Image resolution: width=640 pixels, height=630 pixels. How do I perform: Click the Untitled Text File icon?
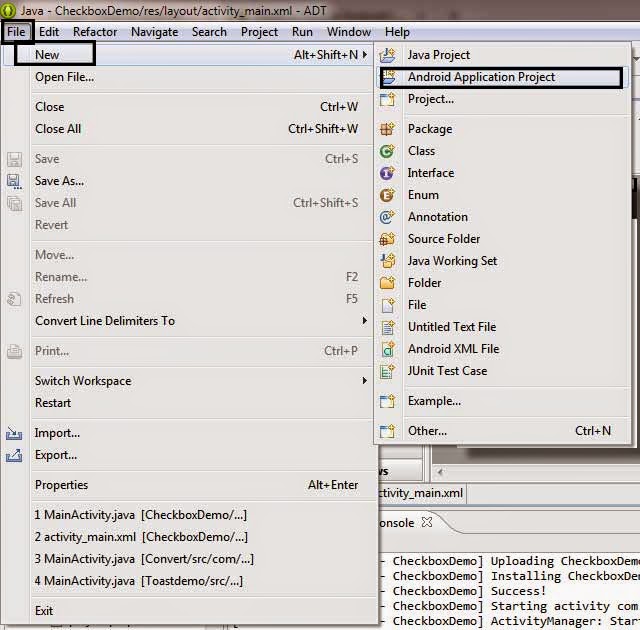click(x=387, y=327)
